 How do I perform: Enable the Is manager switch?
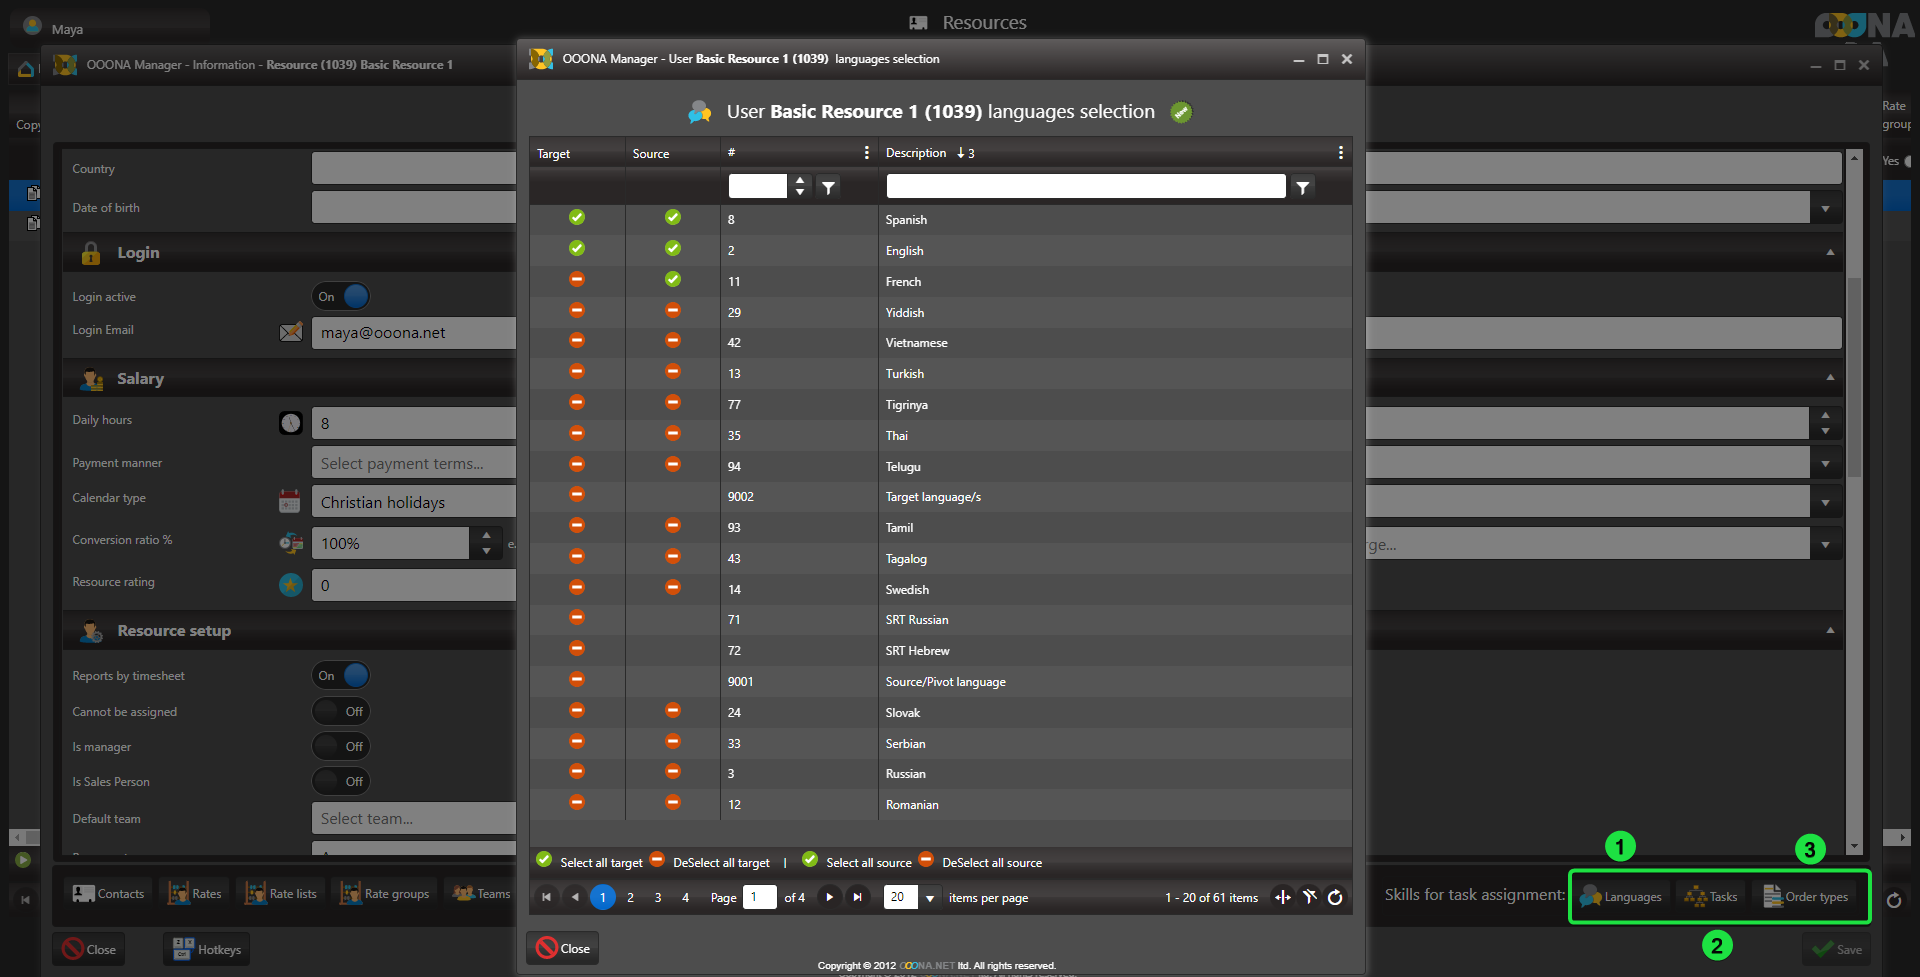[341, 746]
